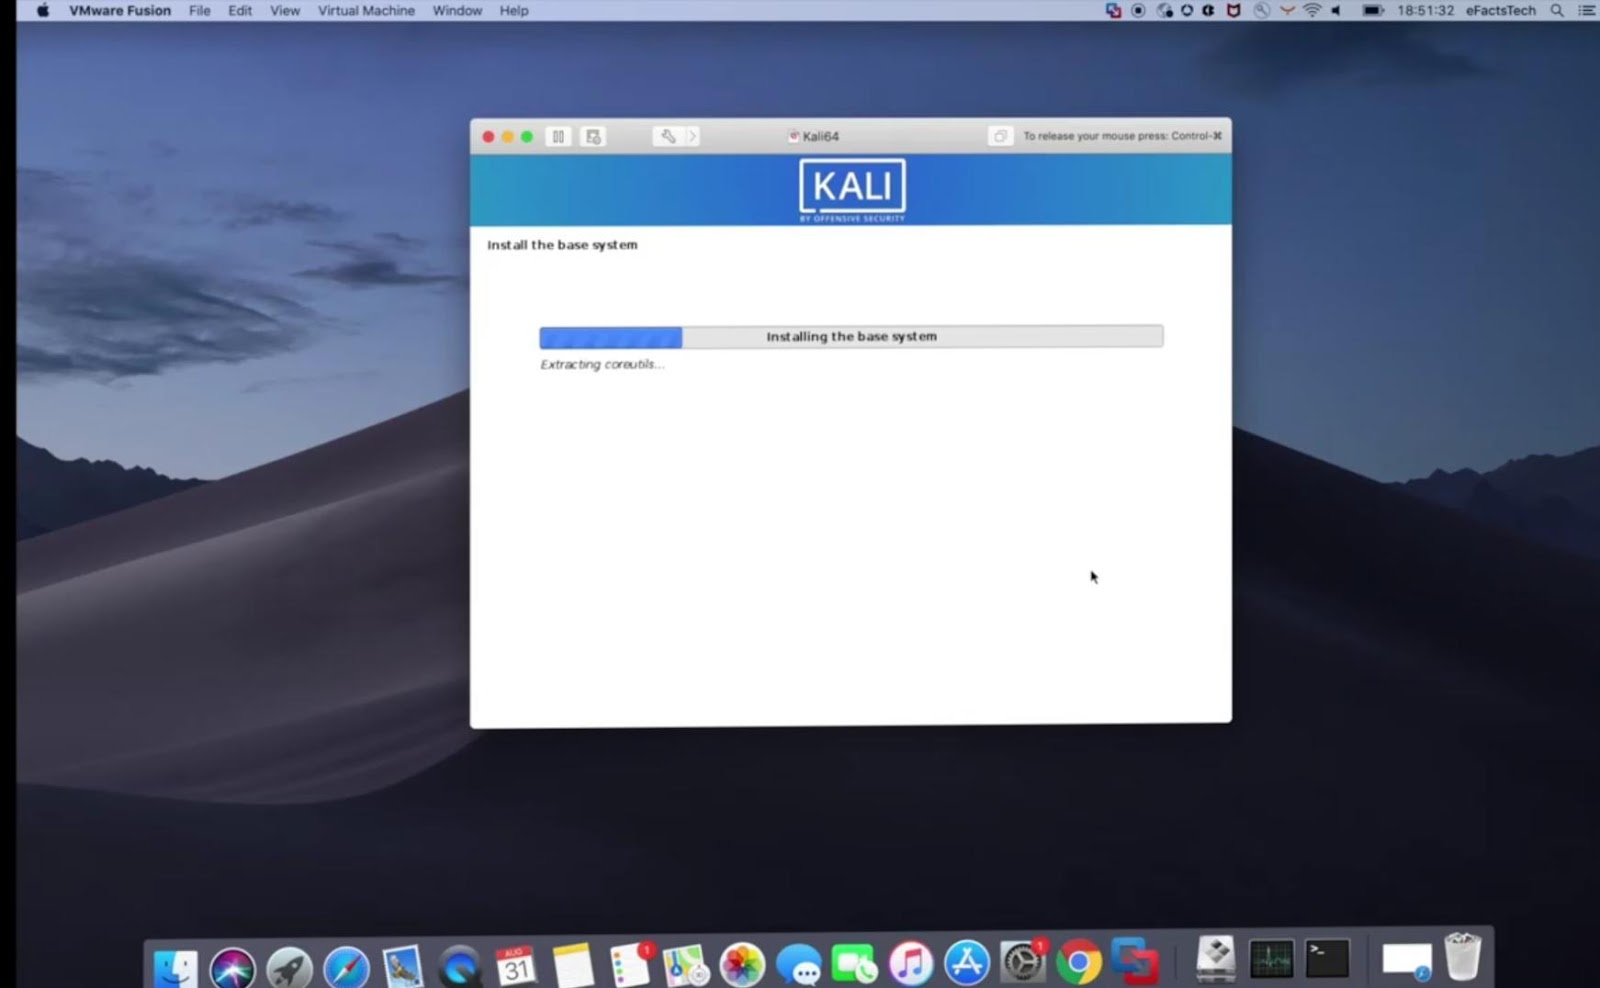This screenshot has width=1600, height=988.
Task: Open the Window menu
Action: [457, 10]
